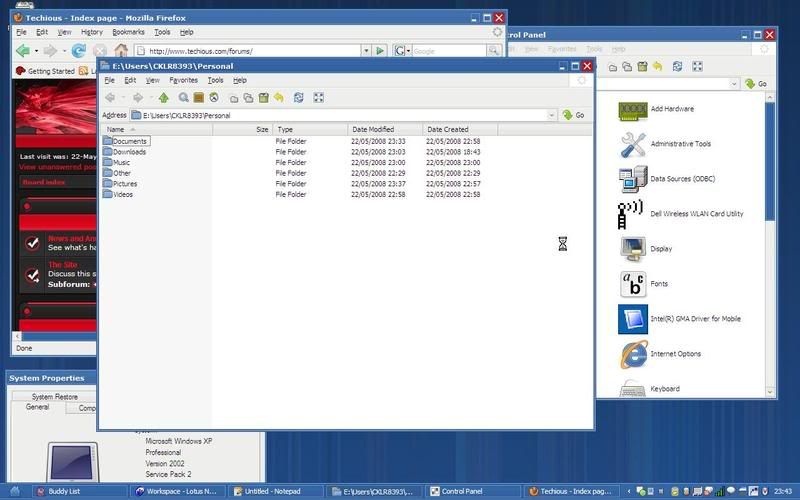Open Explorer File menu
This screenshot has height=500, width=800.
point(109,80)
